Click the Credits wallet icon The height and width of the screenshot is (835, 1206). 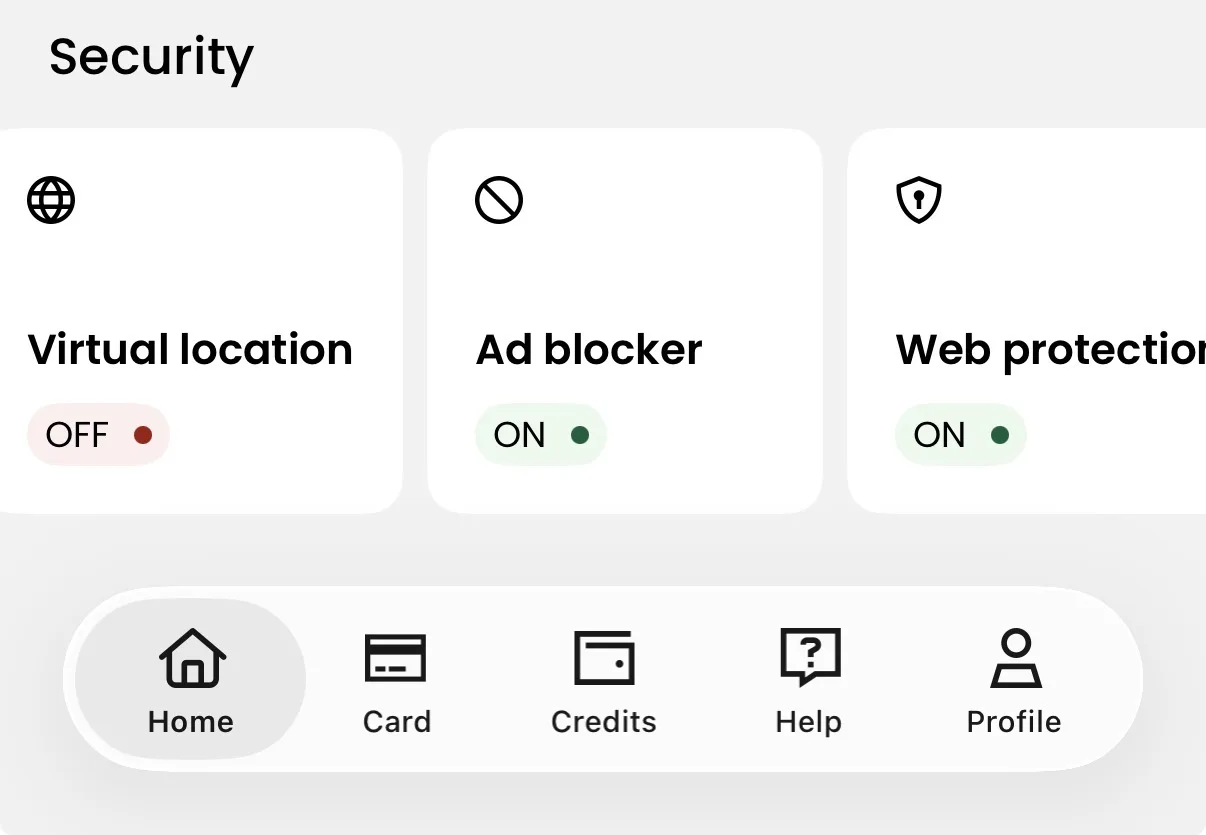[603, 657]
